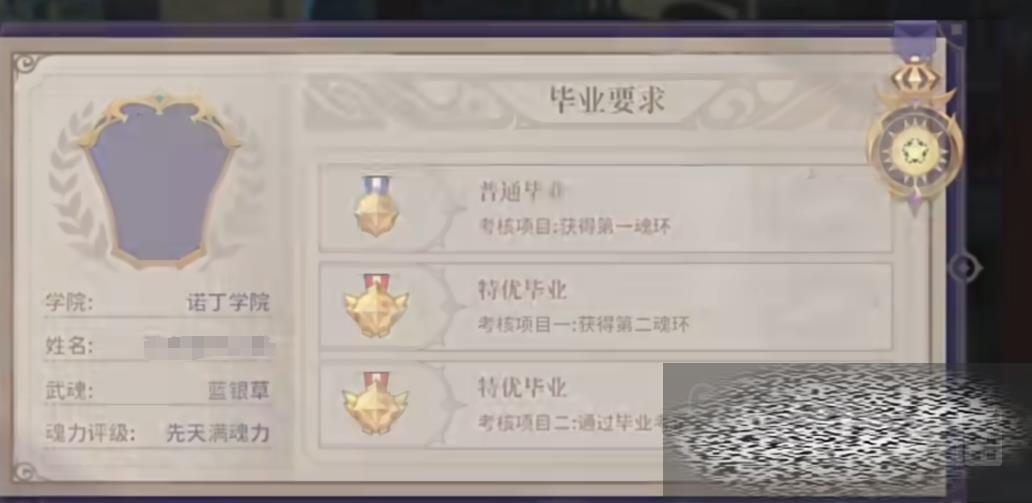This screenshot has width=1032, height=503.
Task: Click the 诺丁学院 academy value
Action: pyautogui.click(x=228, y=303)
